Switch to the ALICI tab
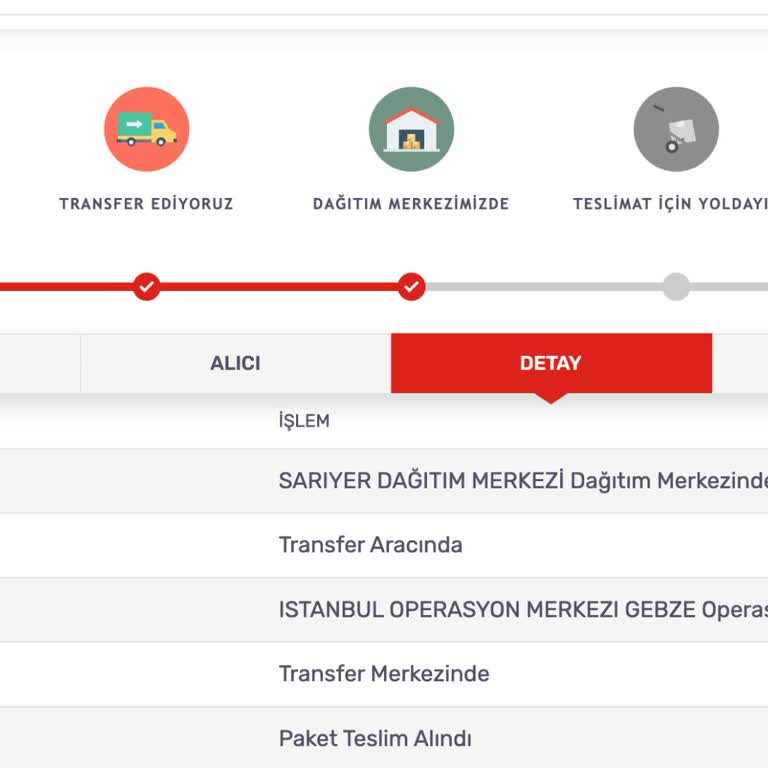This screenshot has width=768, height=768. point(236,363)
